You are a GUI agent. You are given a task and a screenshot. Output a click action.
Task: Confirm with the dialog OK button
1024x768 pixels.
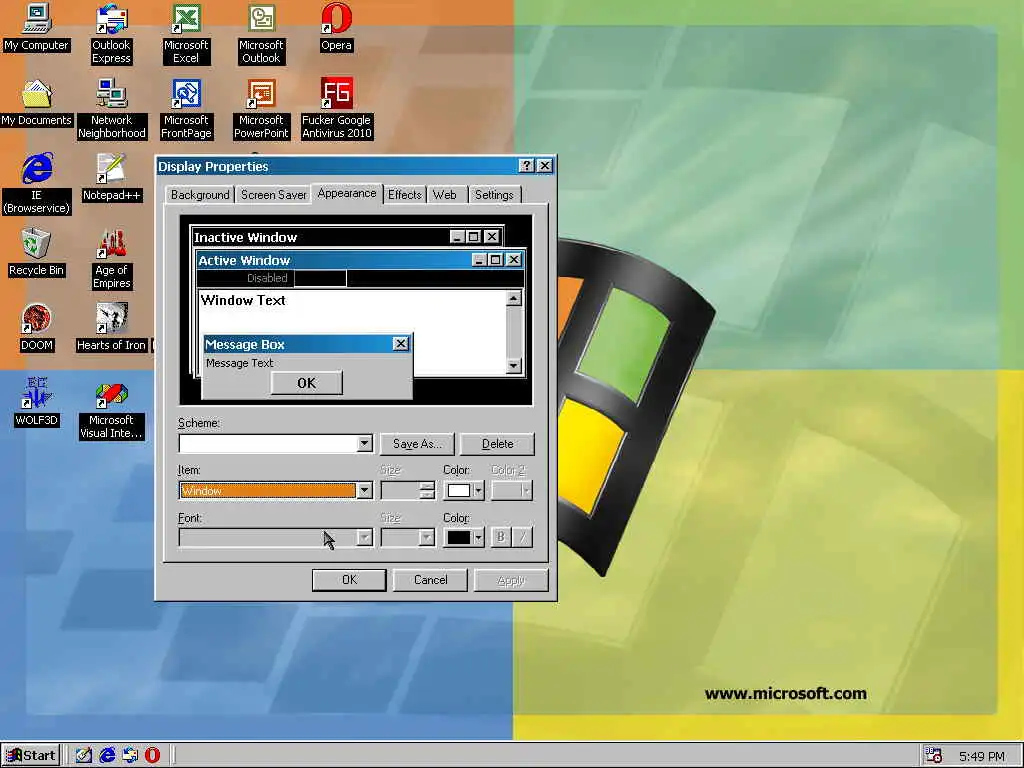click(349, 580)
